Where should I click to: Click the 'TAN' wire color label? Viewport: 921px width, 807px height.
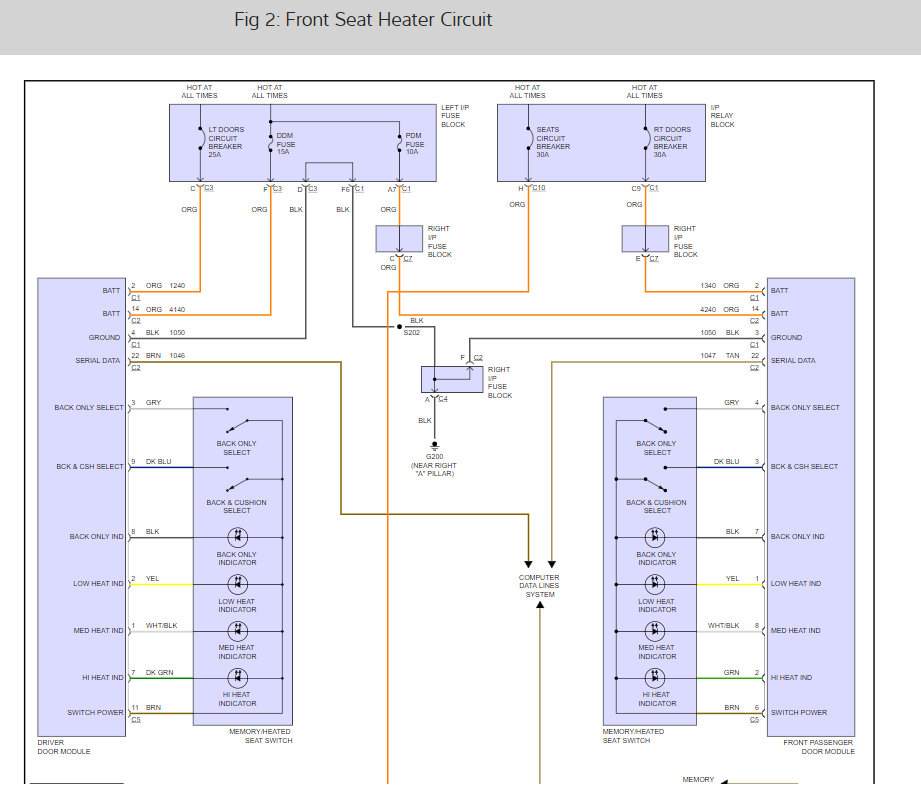[x=732, y=355]
